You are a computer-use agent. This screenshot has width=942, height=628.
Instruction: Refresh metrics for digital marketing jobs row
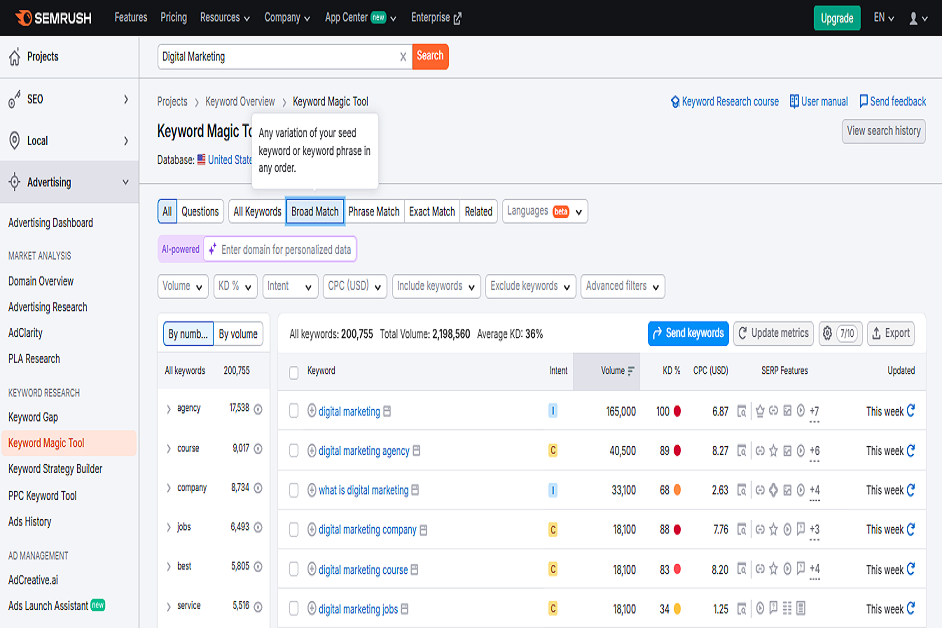911,609
